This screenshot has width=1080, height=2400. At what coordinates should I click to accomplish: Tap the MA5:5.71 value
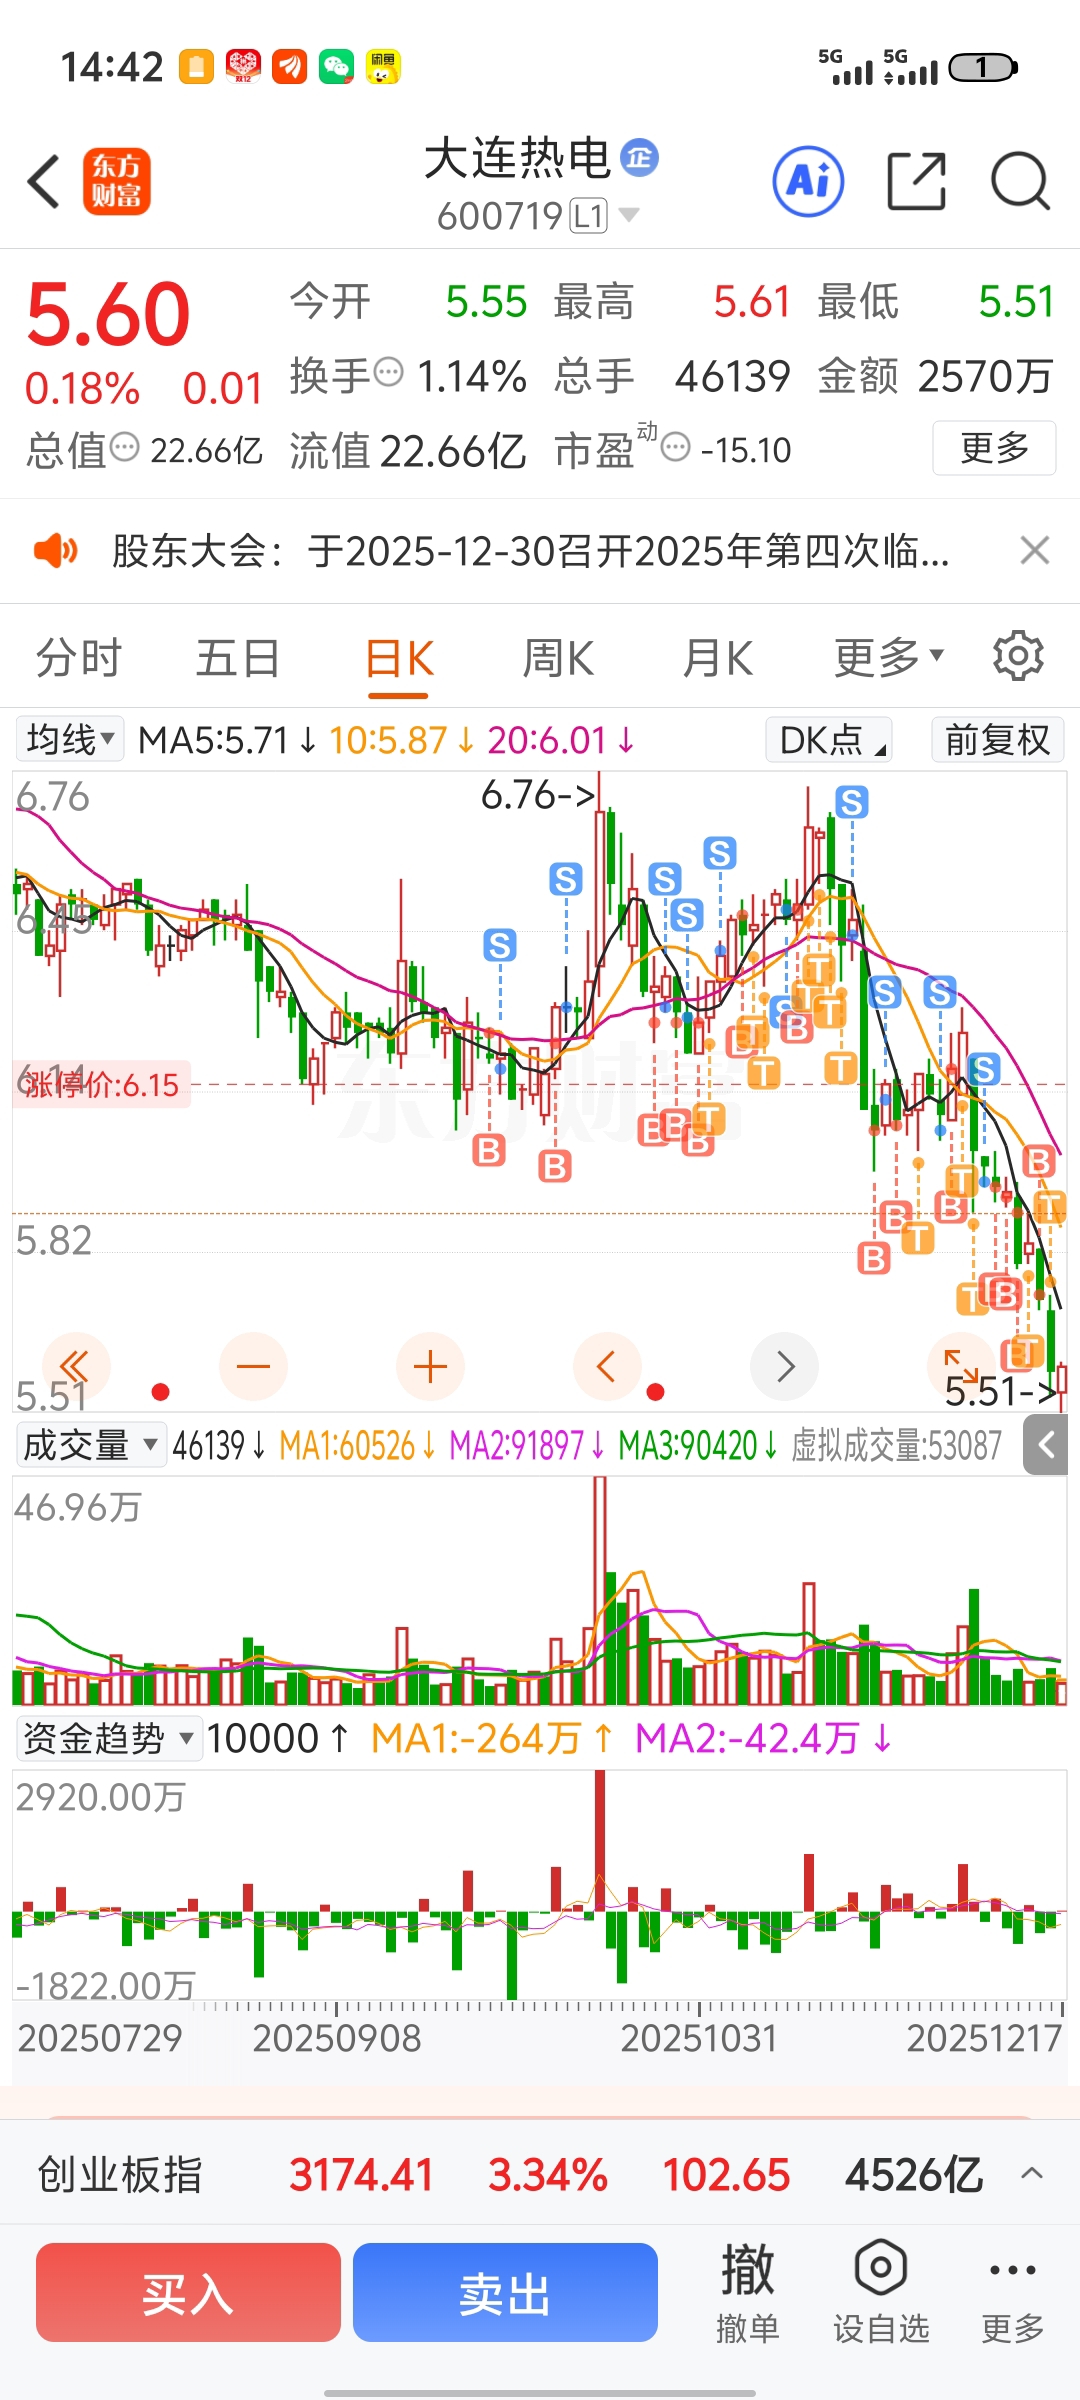tap(227, 740)
